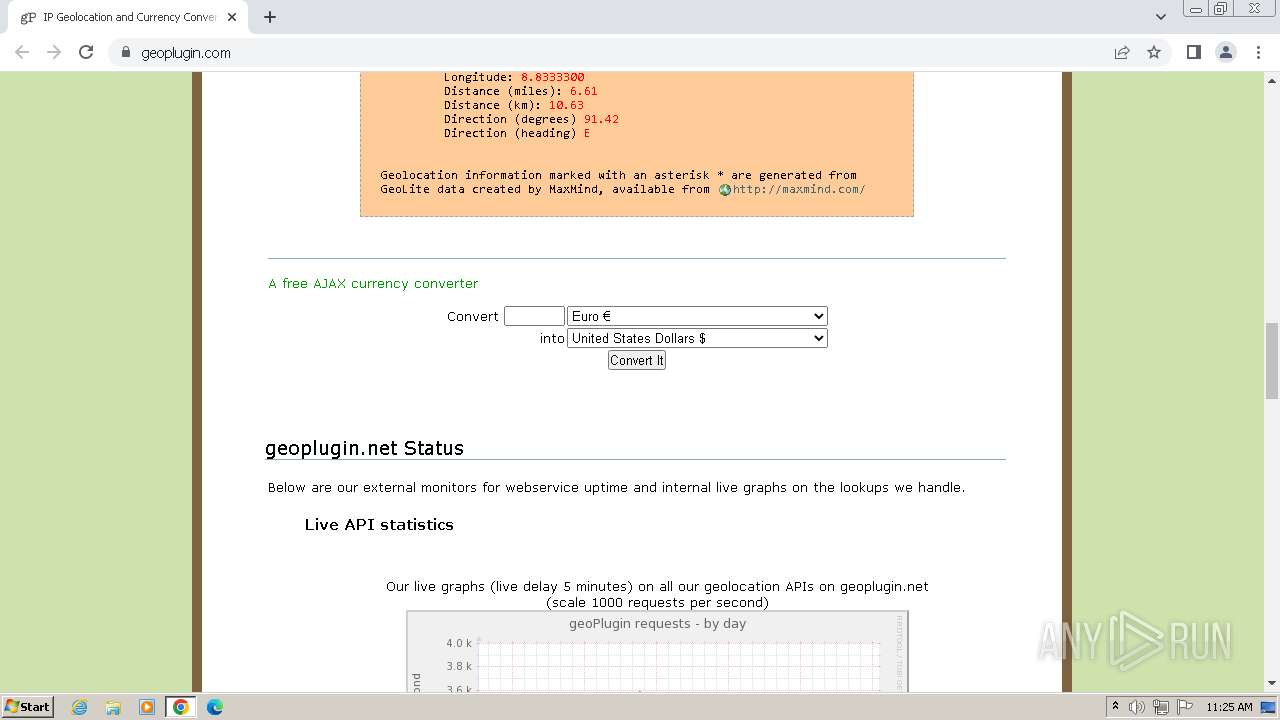Open the Euro € currency dropdown
The image size is (1280, 720).
697,316
